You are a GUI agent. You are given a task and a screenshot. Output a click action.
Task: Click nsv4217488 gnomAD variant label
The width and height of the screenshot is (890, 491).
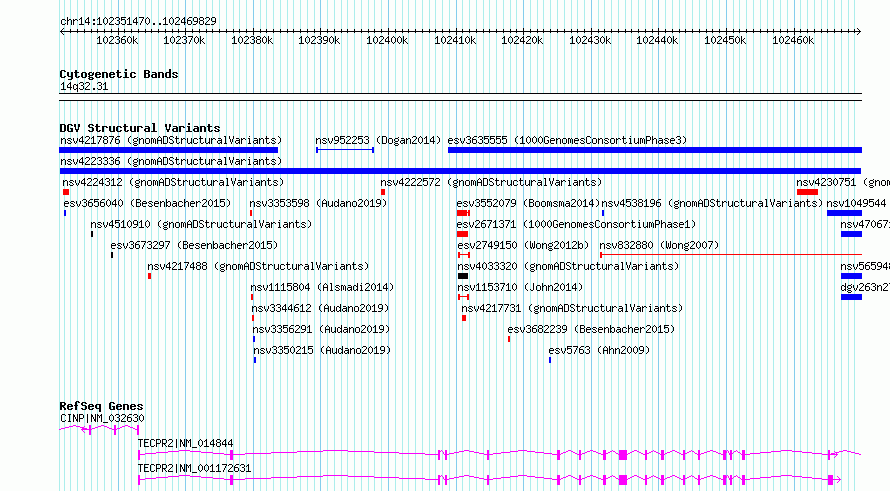coord(258,266)
